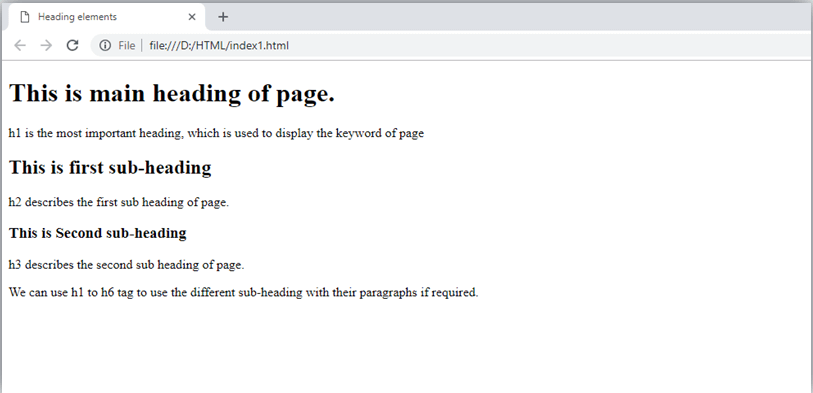This screenshot has height=393, width=813.
Task: Click the This is first sub-heading title
Action: pyautogui.click(x=110, y=167)
